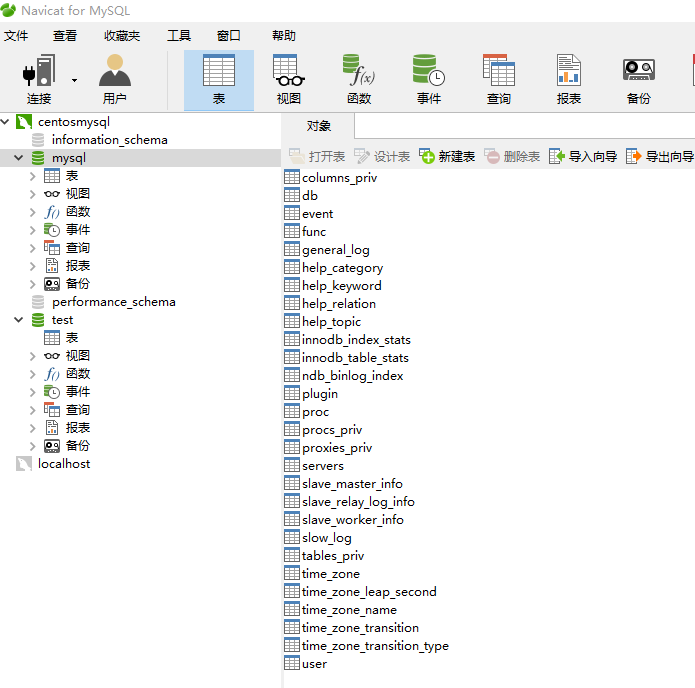Image resolution: width=695 pixels, height=688 pixels.
Task: Open the 帮助 help menu
Action: click(284, 35)
